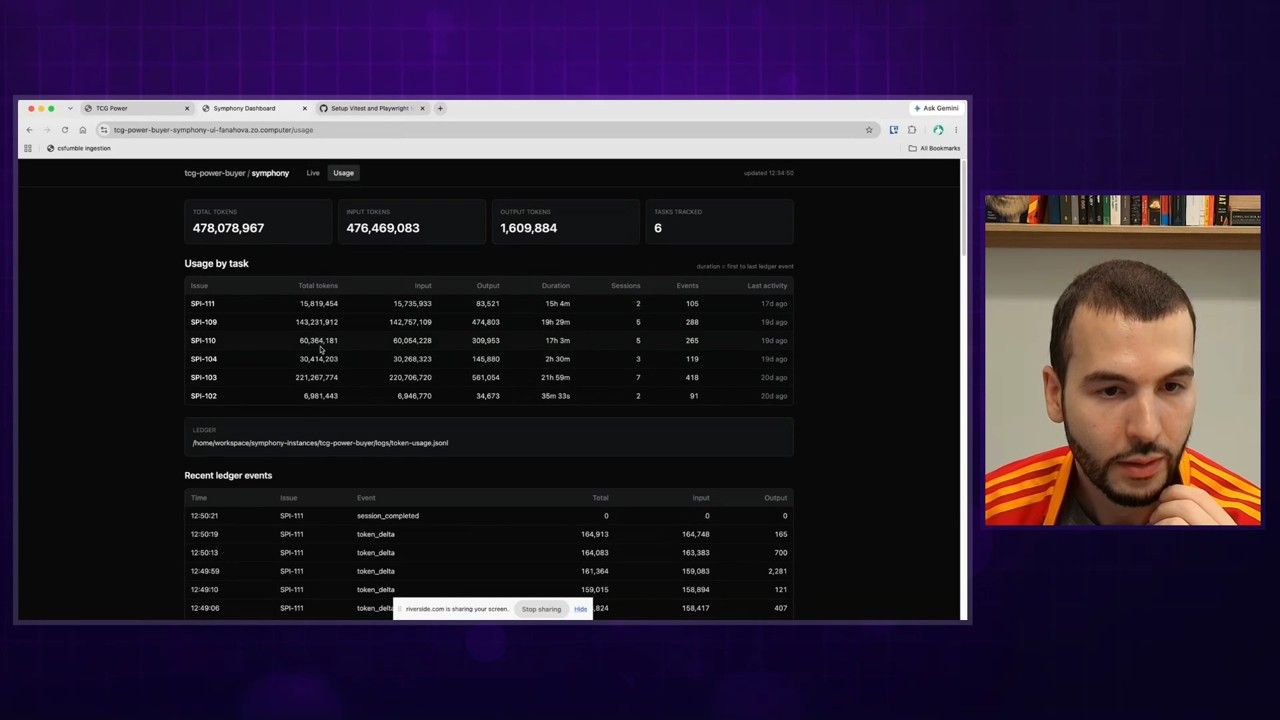This screenshot has height=720, width=1280.
Task: Open the All Bookmarks folder
Action: [934, 148]
